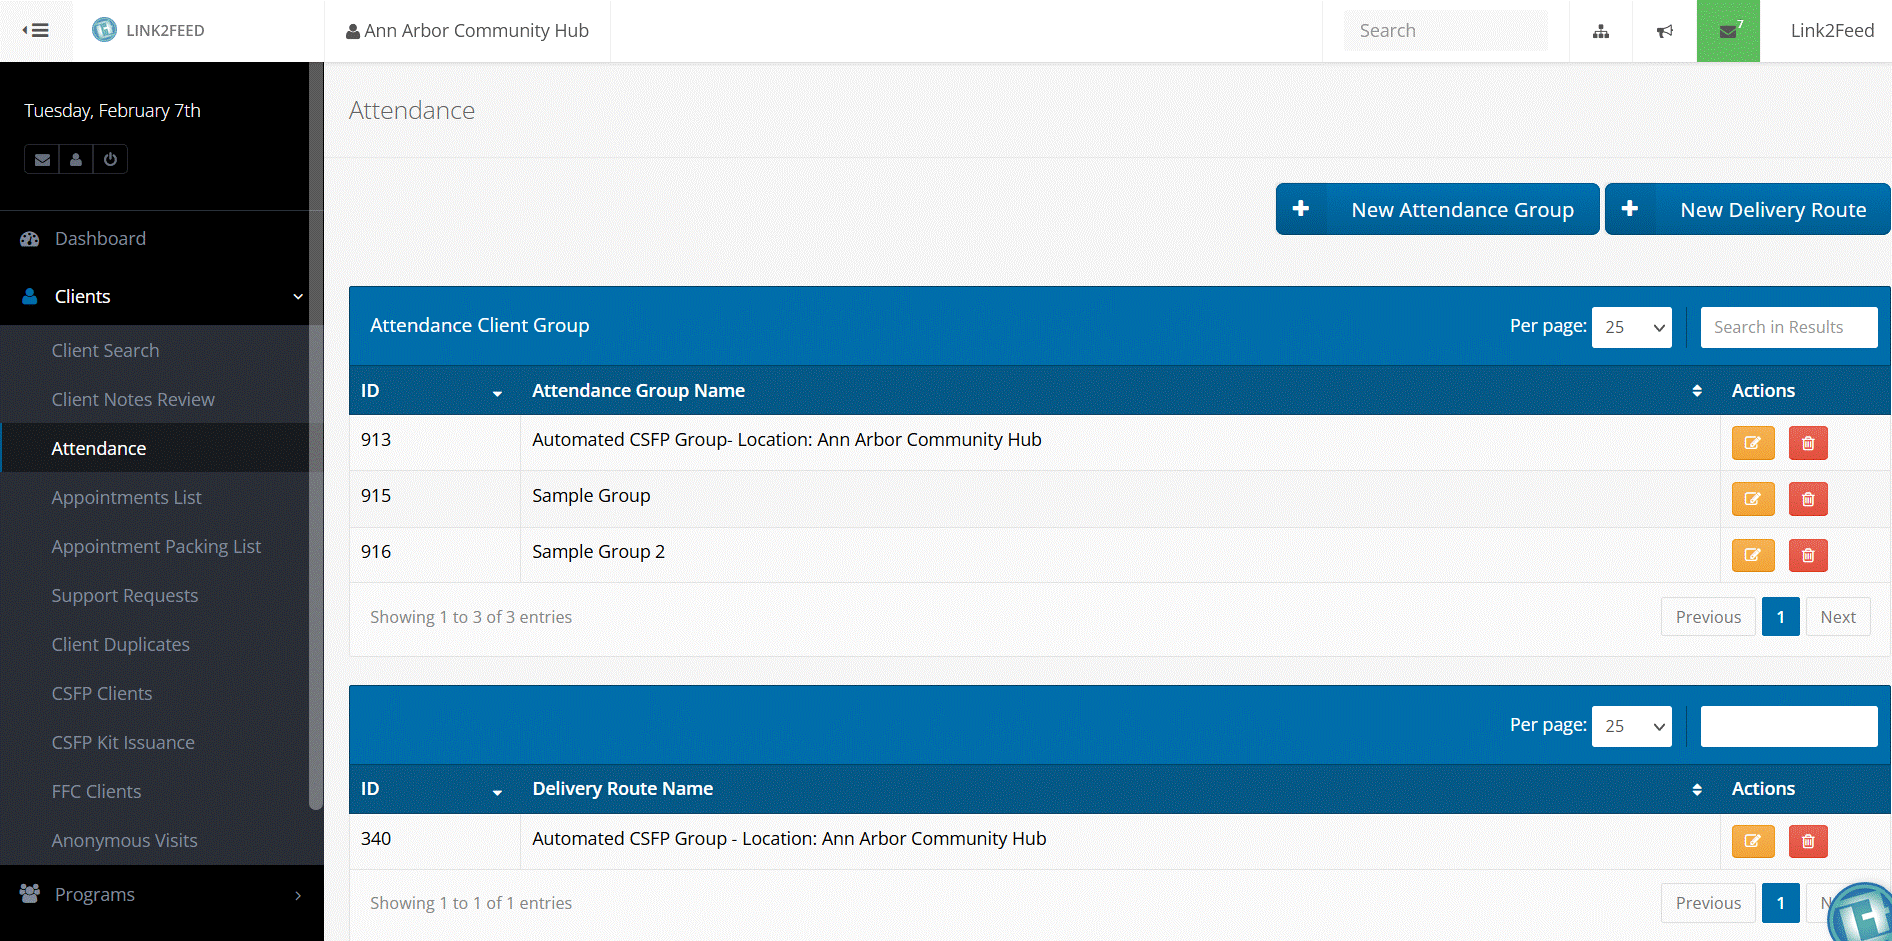This screenshot has height=941, width=1892.
Task: Switch to the Appointments List page
Action: coord(126,497)
